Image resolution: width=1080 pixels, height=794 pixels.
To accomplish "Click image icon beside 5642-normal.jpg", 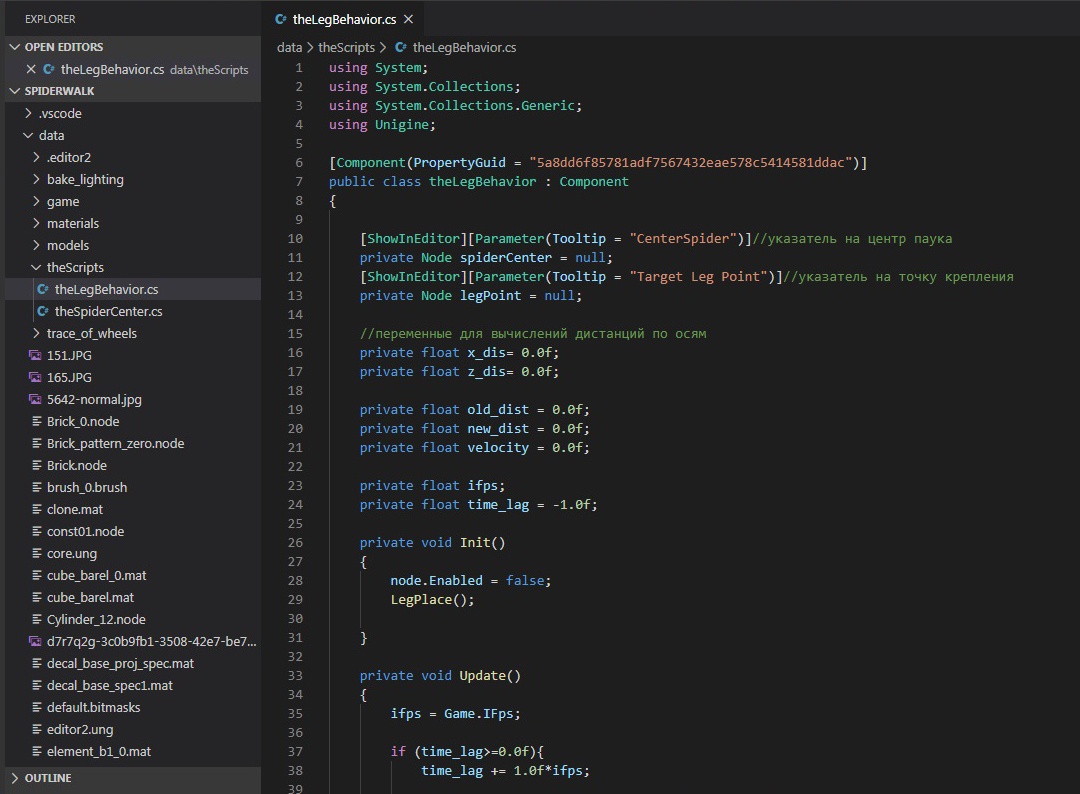I will (35, 400).
